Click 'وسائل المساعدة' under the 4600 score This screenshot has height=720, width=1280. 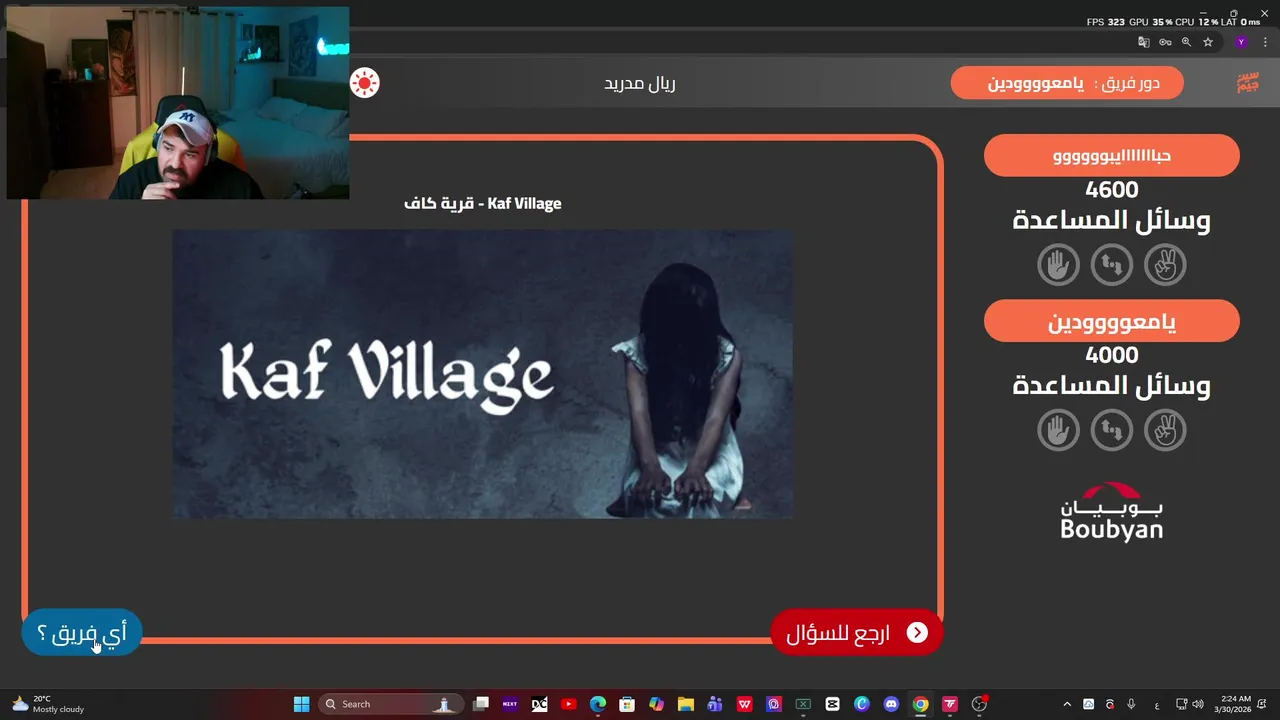(x=1112, y=221)
